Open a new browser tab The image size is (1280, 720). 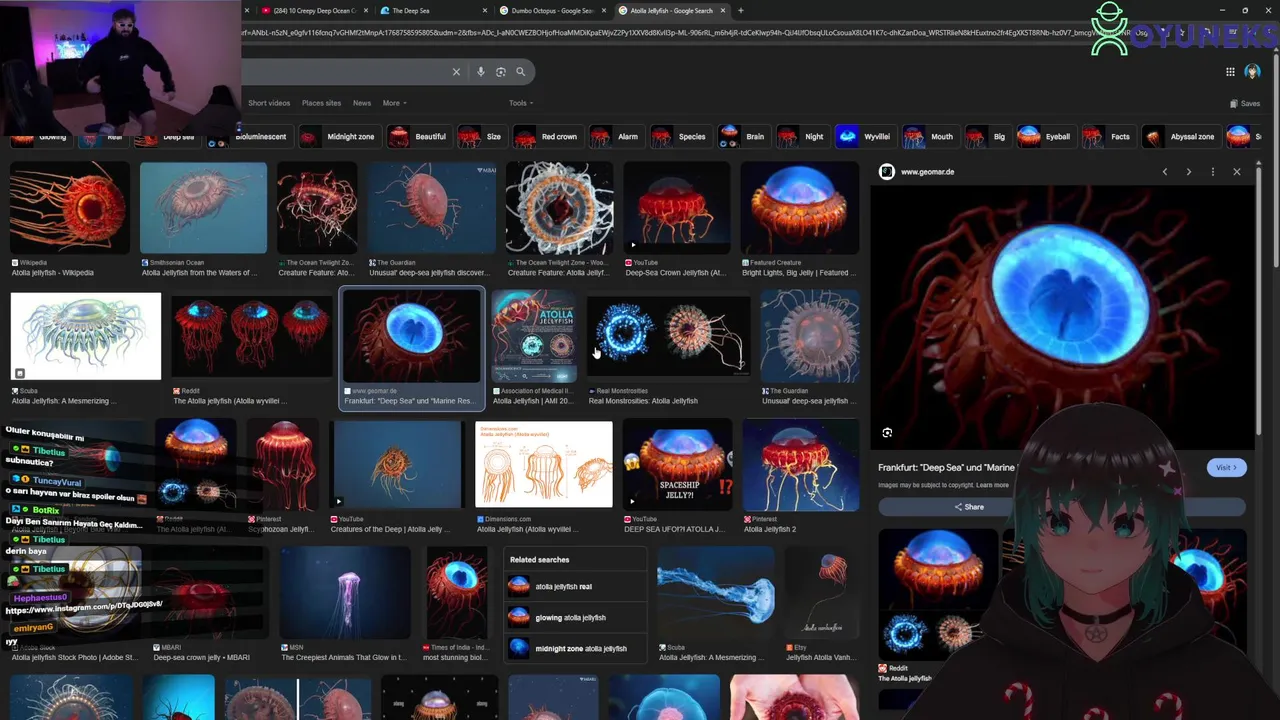(740, 11)
